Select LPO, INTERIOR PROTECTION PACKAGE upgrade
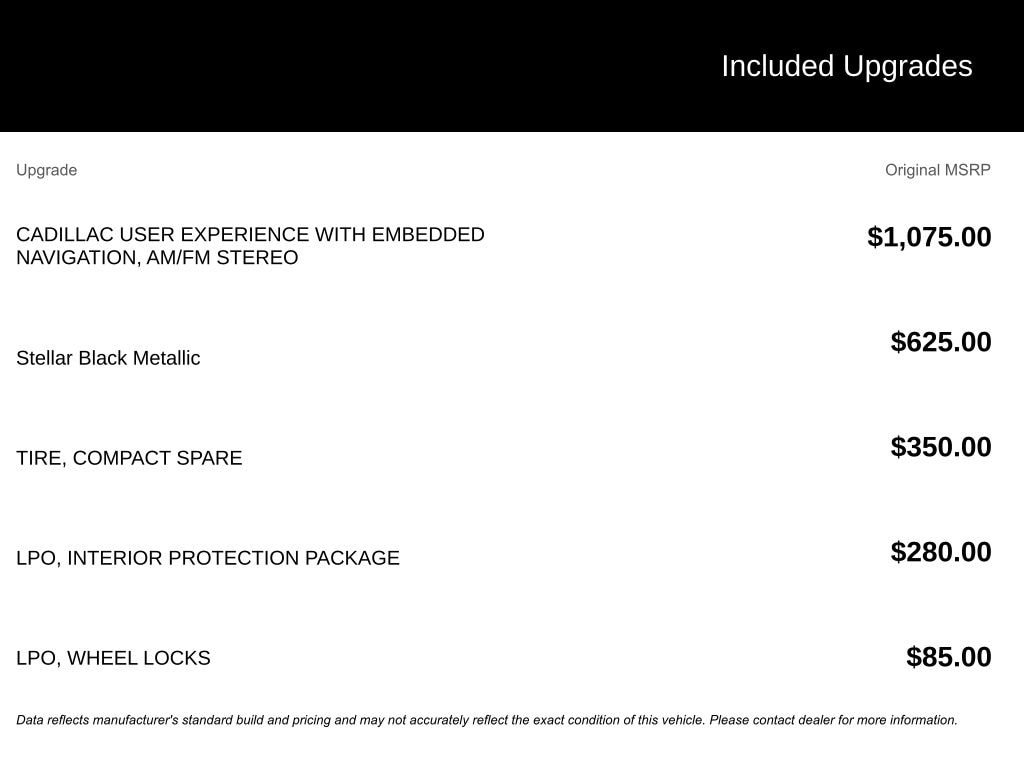Viewport: 1024px width, 768px height. point(208,558)
